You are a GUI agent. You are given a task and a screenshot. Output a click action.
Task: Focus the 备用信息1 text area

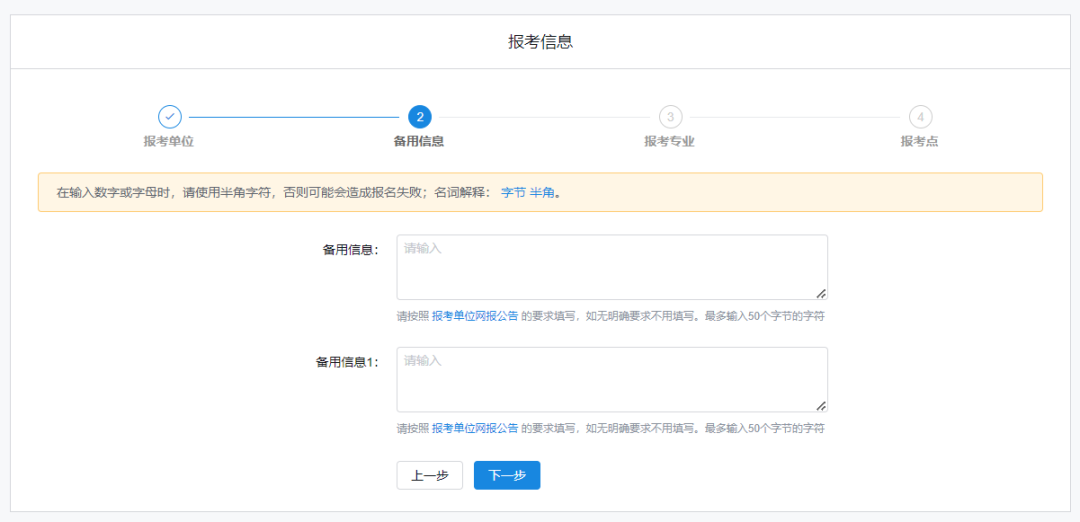(x=612, y=379)
